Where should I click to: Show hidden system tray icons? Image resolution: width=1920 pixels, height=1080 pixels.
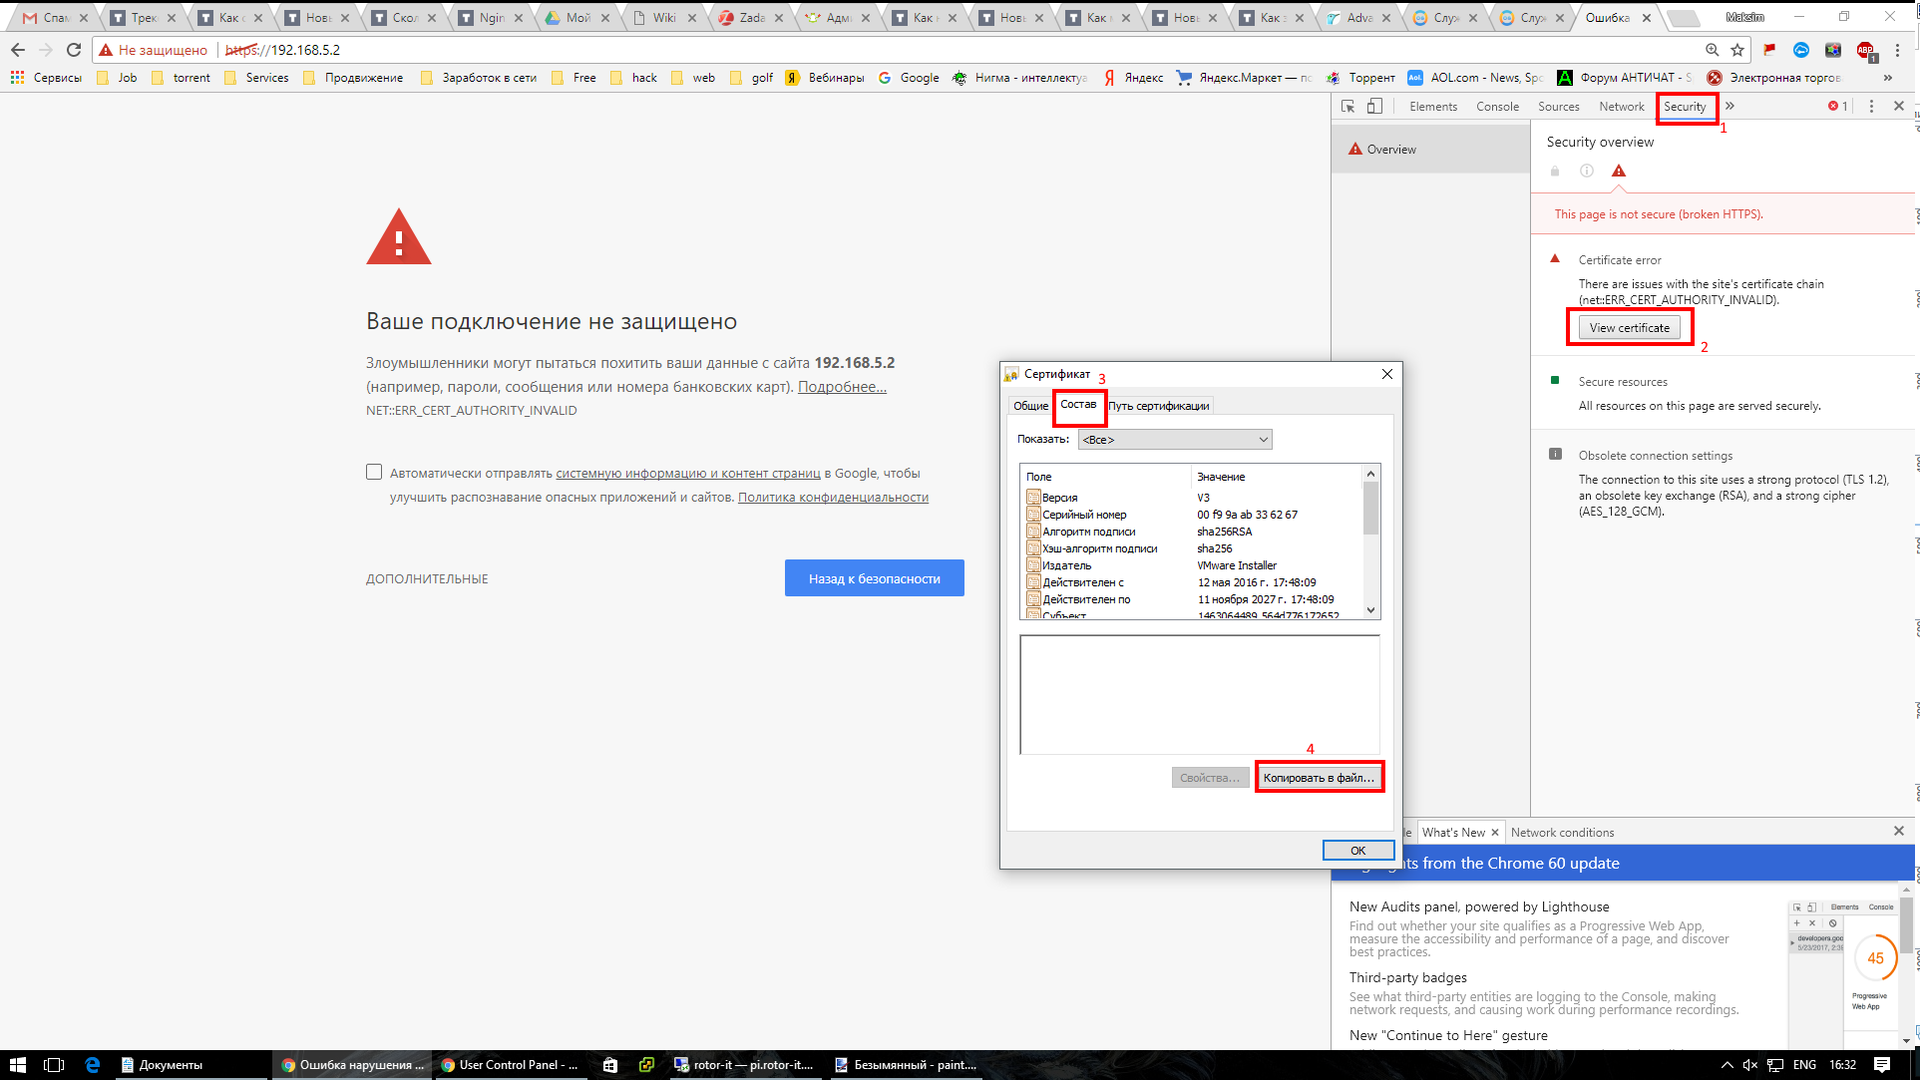(1726, 1065)
